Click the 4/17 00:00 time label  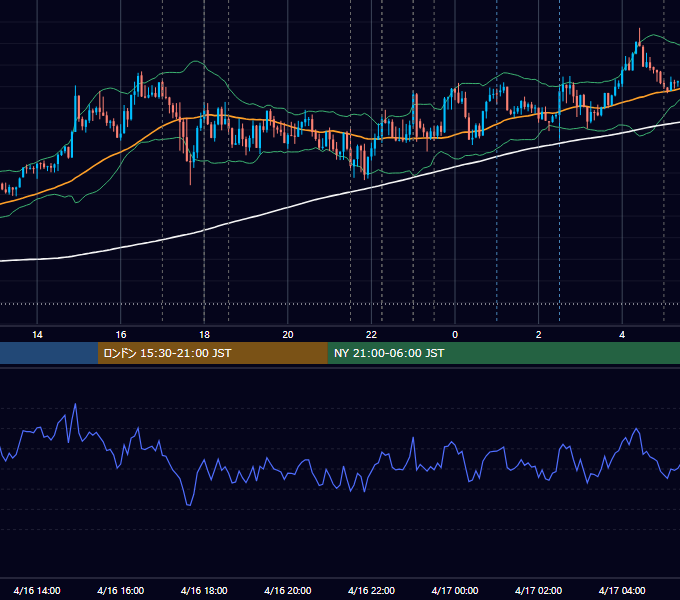click(x=455, y=590)
